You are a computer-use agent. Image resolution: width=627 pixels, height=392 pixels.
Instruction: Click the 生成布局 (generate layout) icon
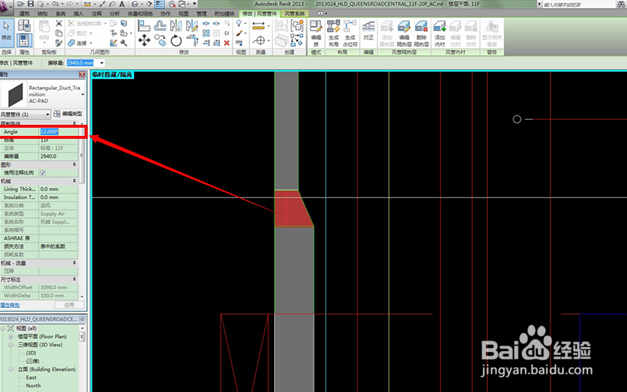[x=333, y=33]
